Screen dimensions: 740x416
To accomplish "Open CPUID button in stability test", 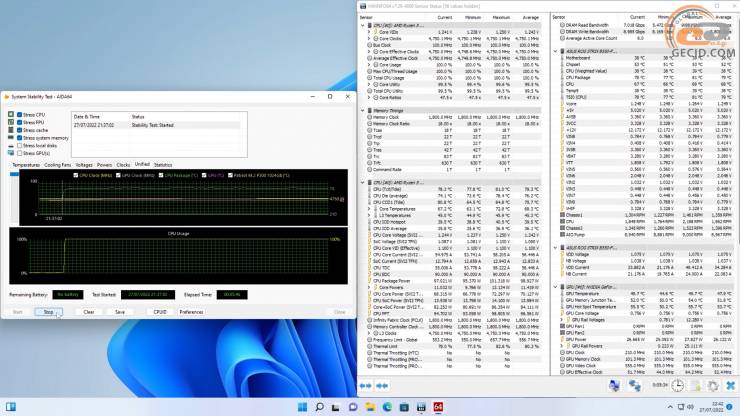I will click(160, 312).
